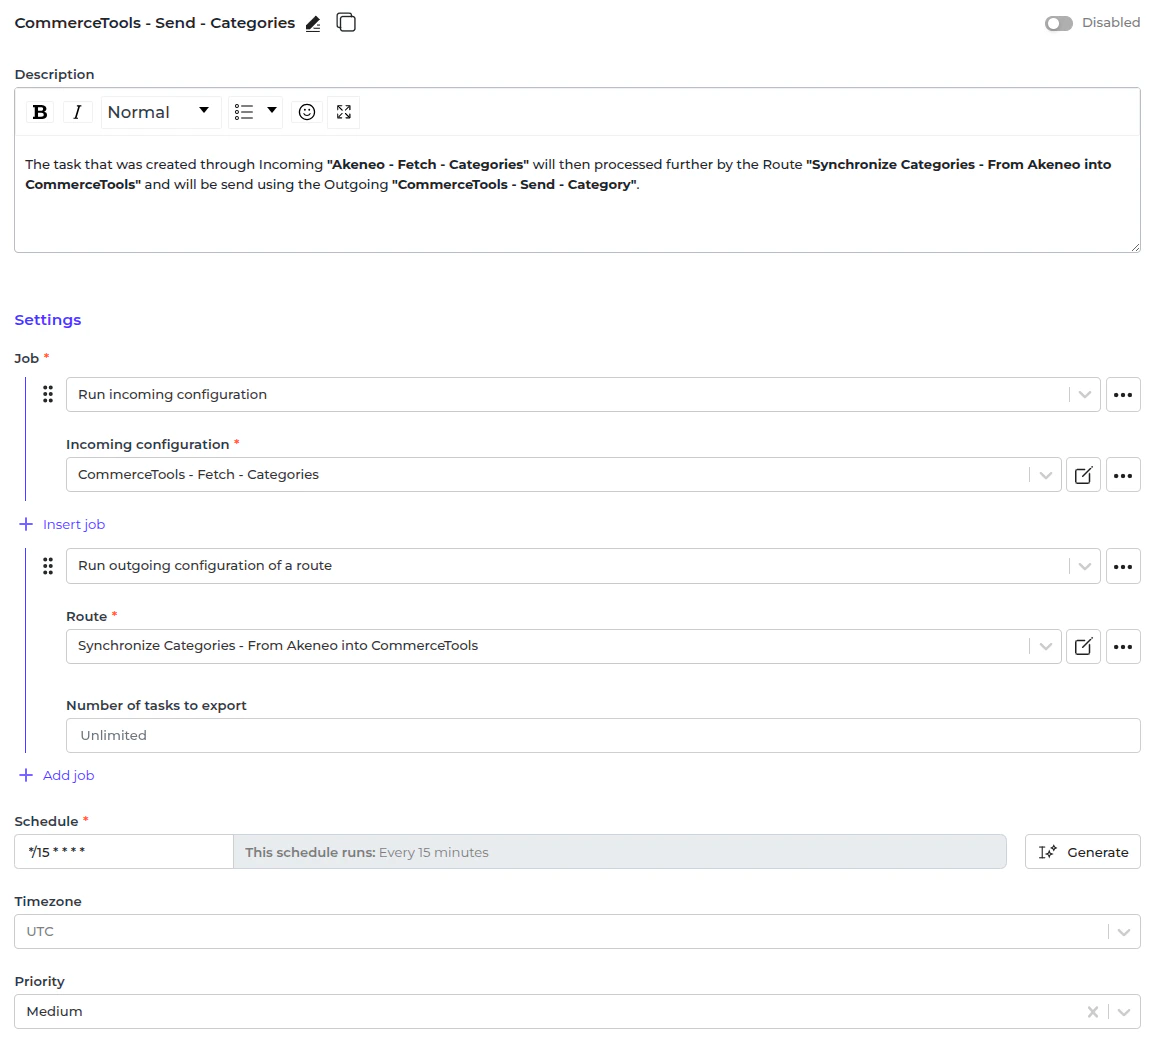Click Insert job link
Viewport: 1155px width, 1045px height.
(x=62, y=524)
